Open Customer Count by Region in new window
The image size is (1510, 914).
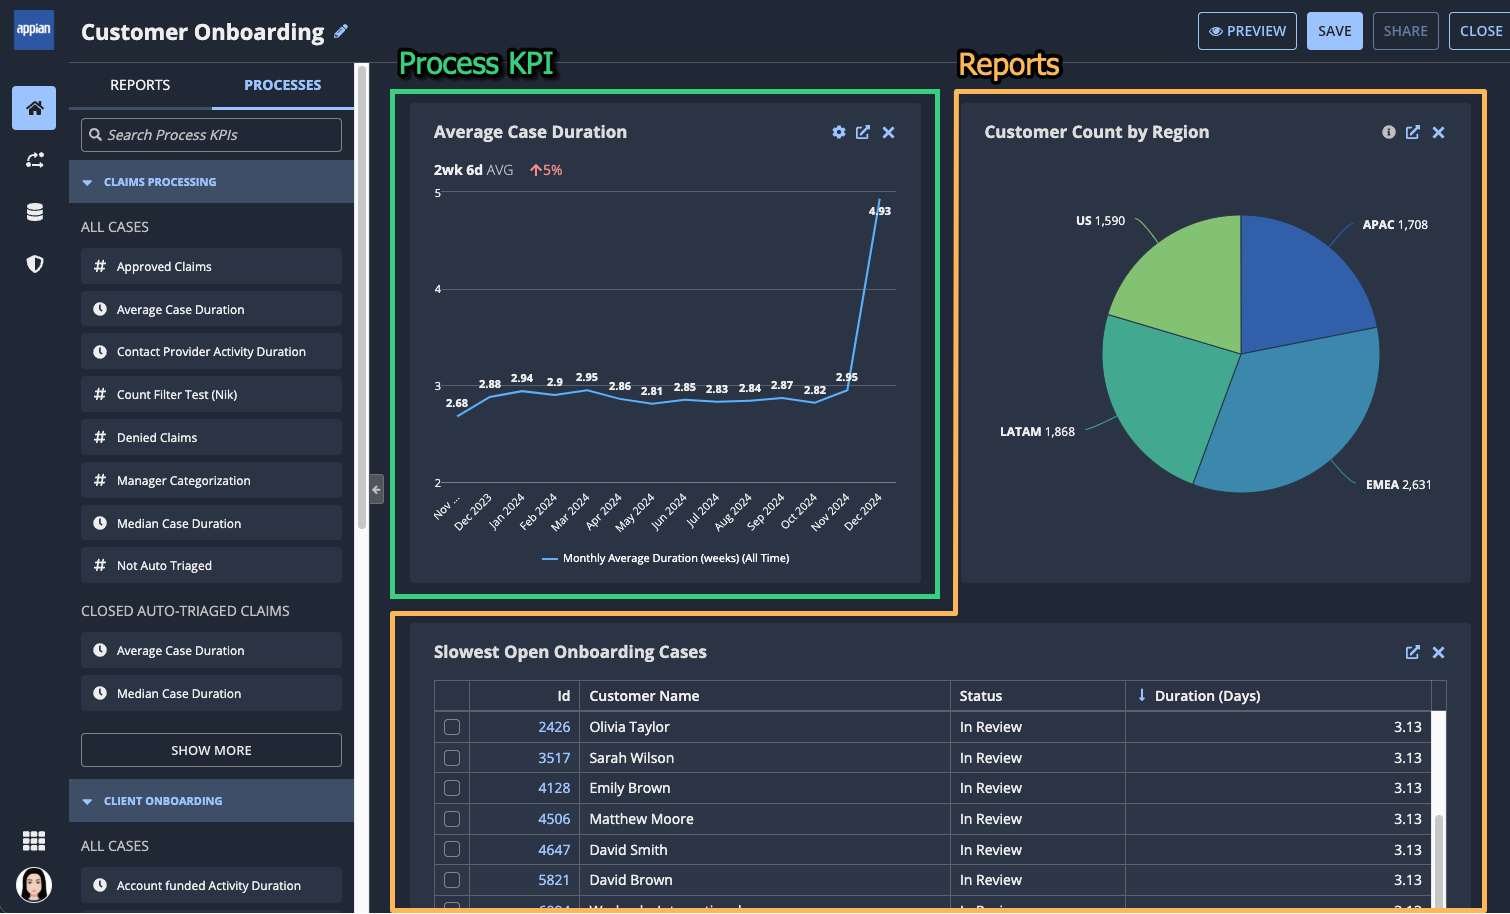click(x=1413, y=132)
